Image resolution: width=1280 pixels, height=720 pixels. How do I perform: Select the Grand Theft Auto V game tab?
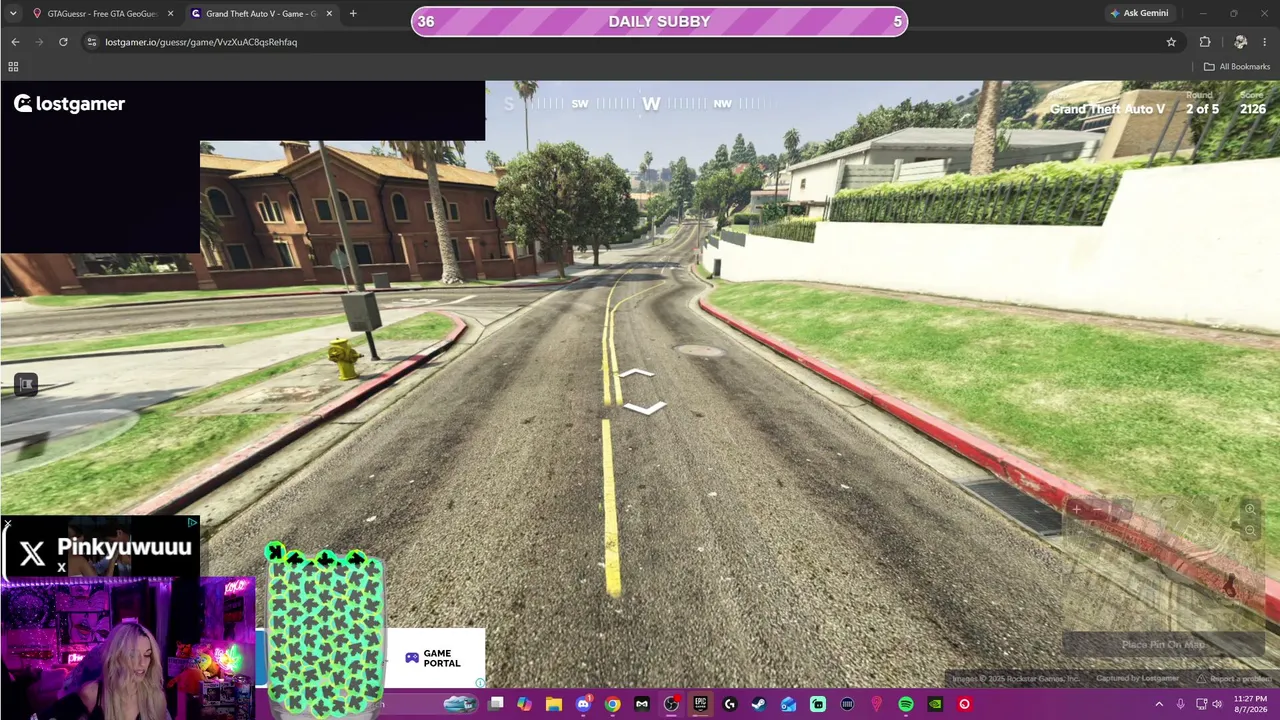(x=261, y=14)
